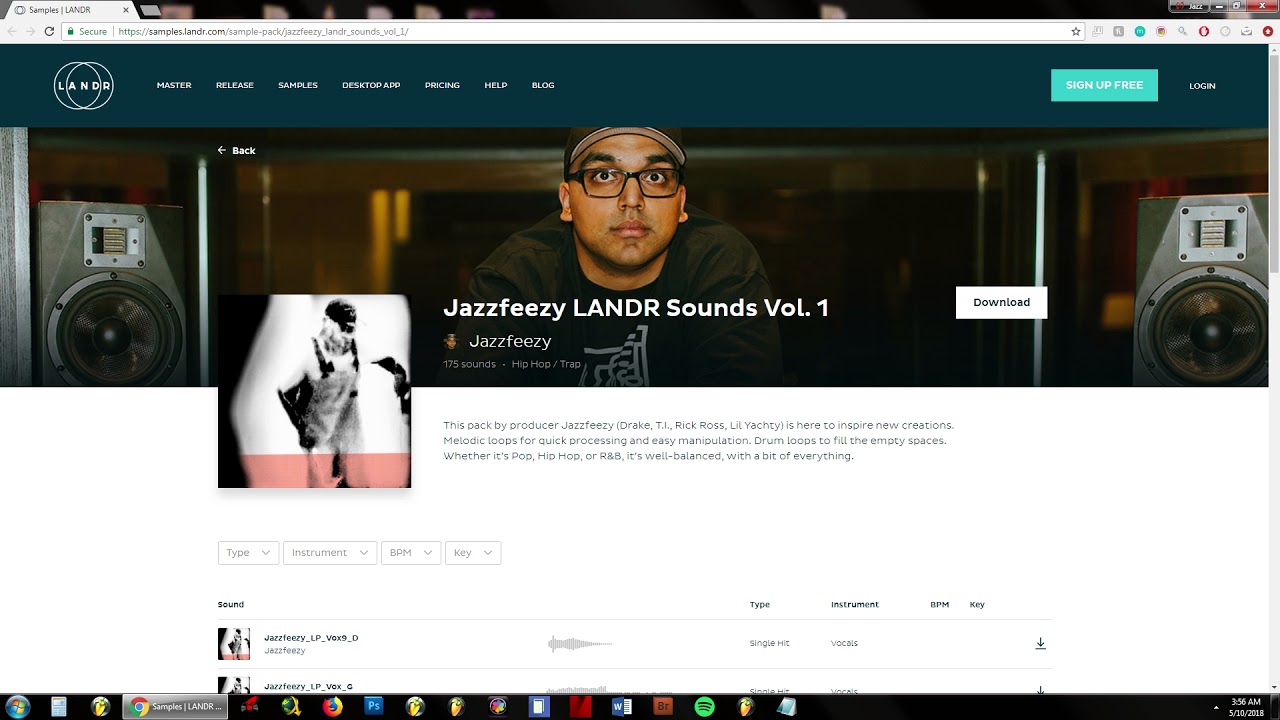Bookmark this page with the star icon
The height and width of the screenshot is (720, 1280).
click(1076, 31)
